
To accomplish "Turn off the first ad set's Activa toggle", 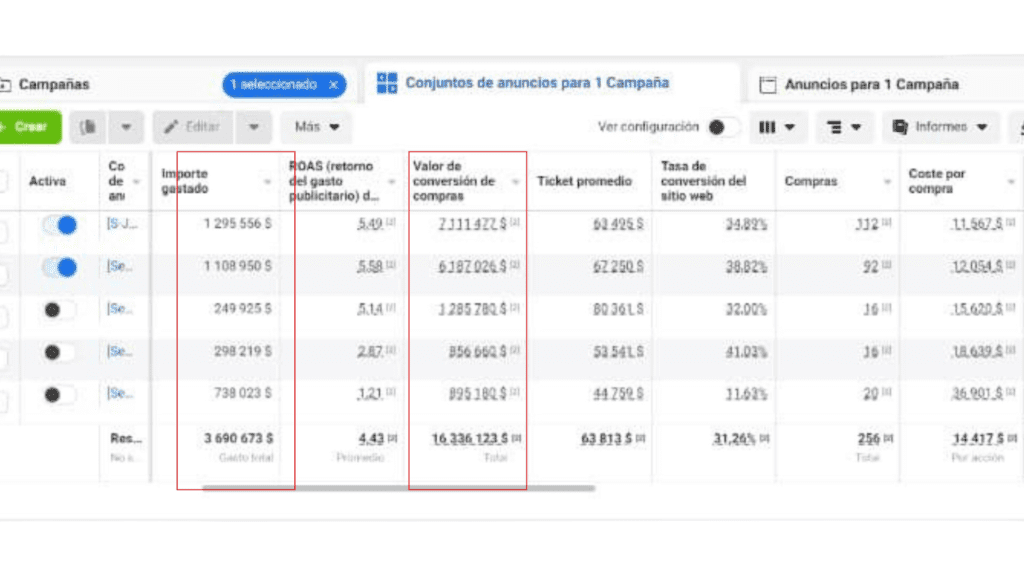I will click(x=59, y=225).
